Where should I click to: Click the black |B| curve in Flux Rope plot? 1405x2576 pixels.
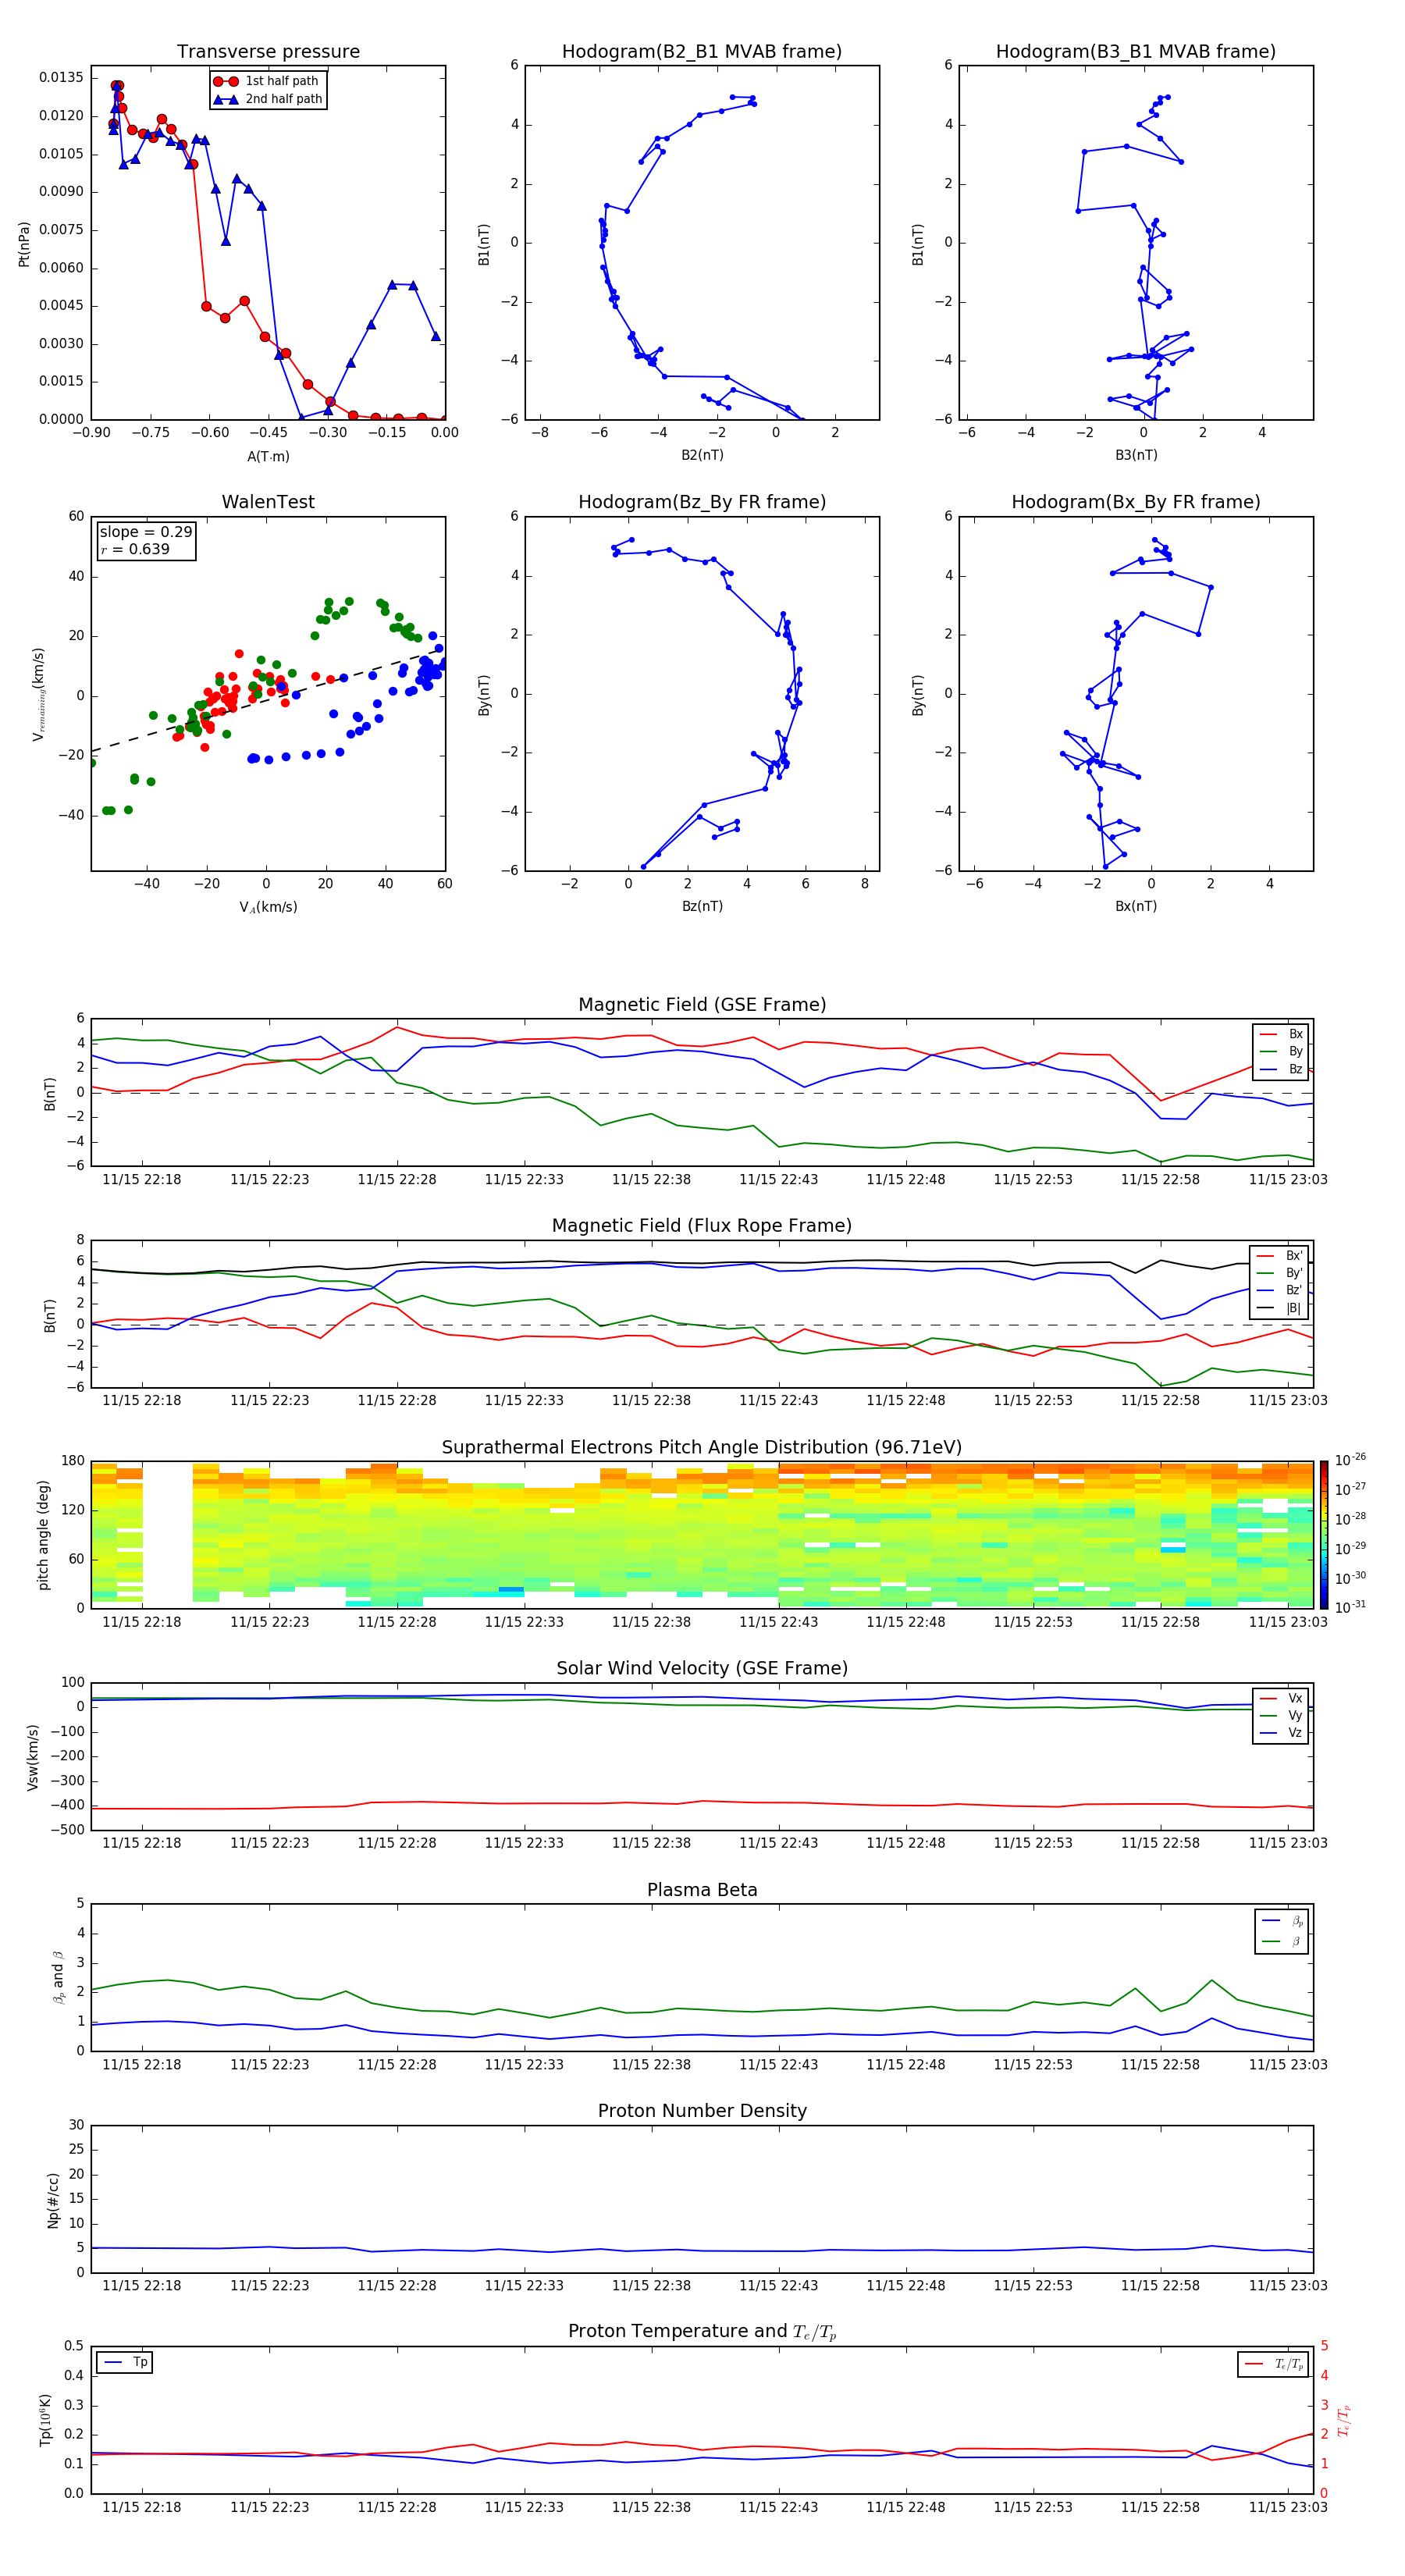click(x=702, y=1262)
